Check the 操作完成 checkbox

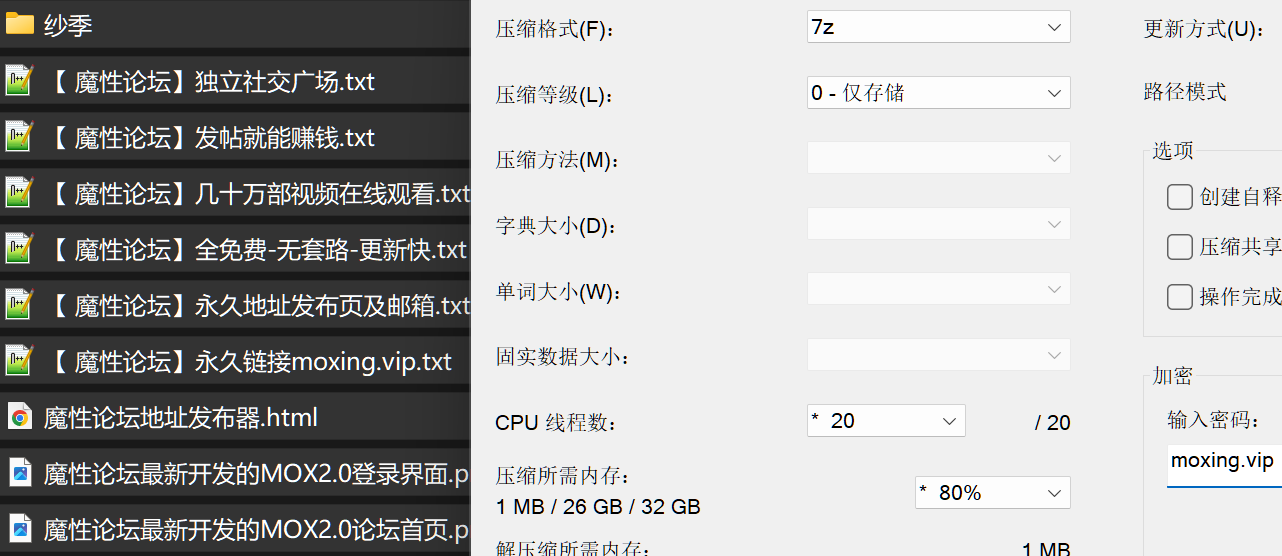[1180, 297]
